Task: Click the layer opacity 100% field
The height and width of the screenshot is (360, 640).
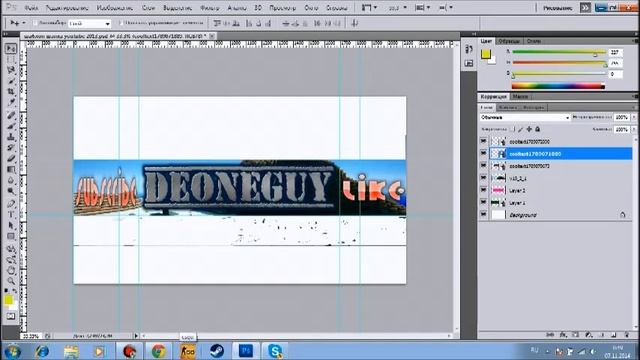Action: tap(622, 117)
